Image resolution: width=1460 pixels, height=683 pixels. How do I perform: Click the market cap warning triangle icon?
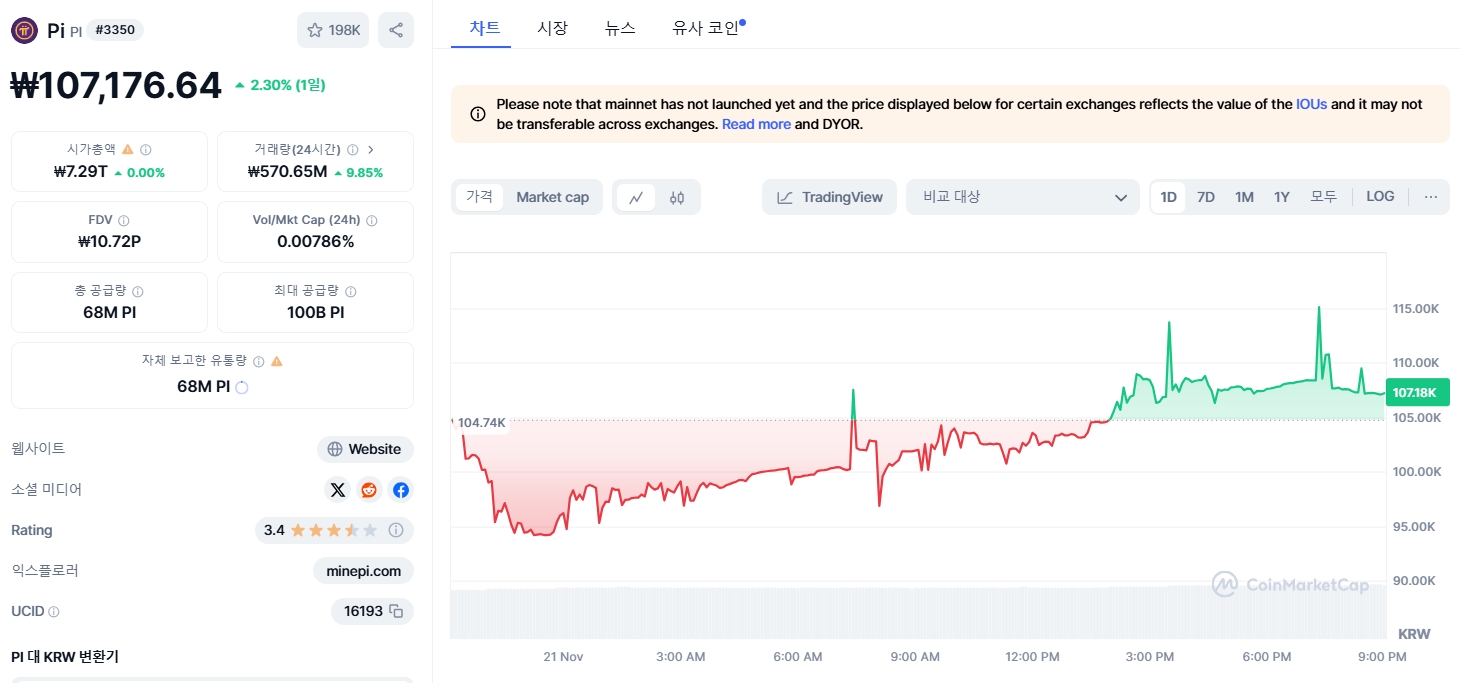click(x=127, y=149)
